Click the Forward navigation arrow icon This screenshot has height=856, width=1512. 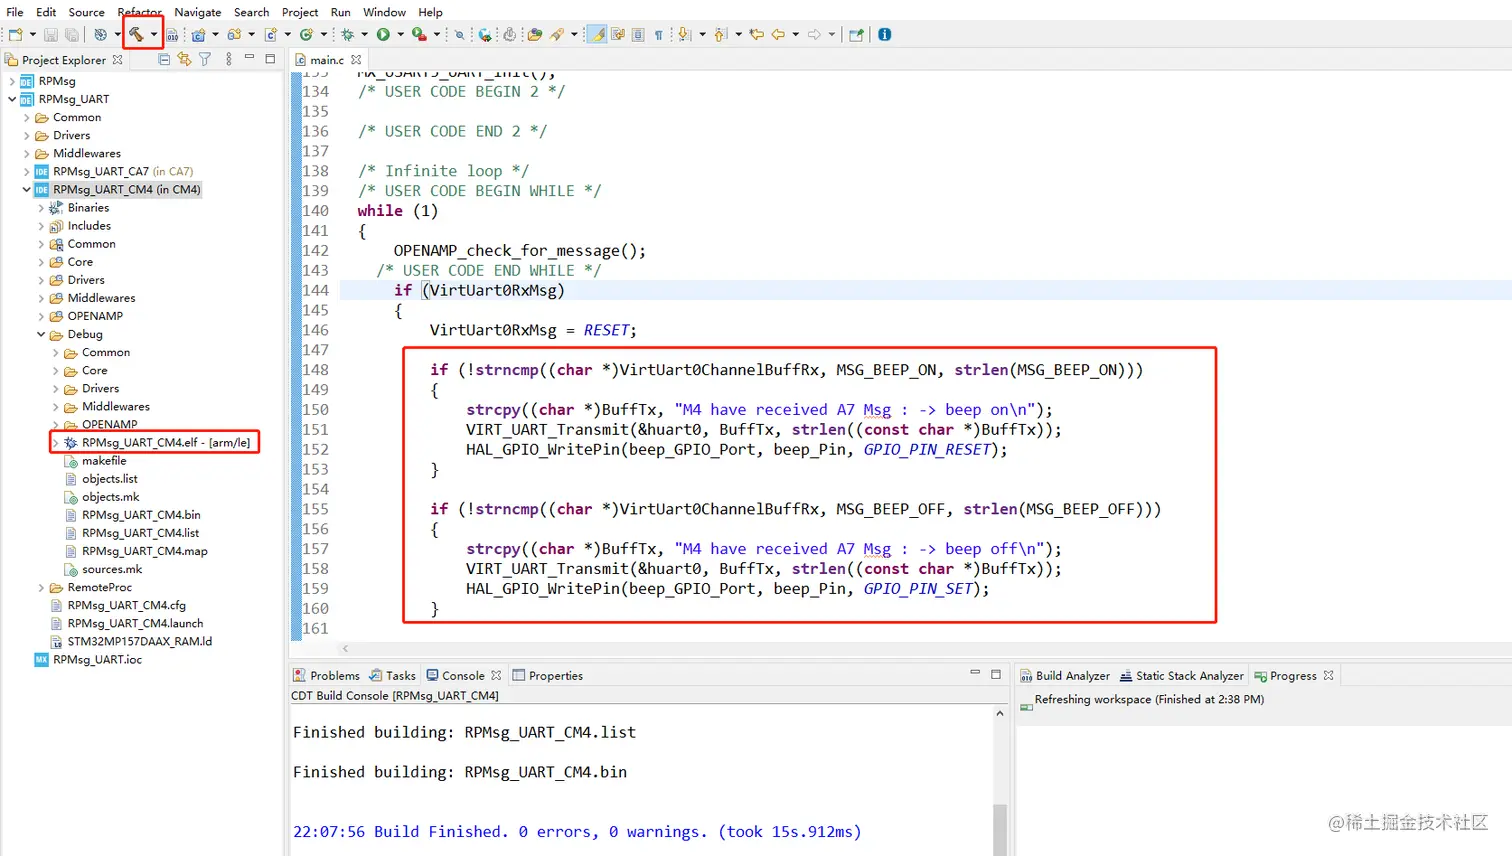[814, 34]
